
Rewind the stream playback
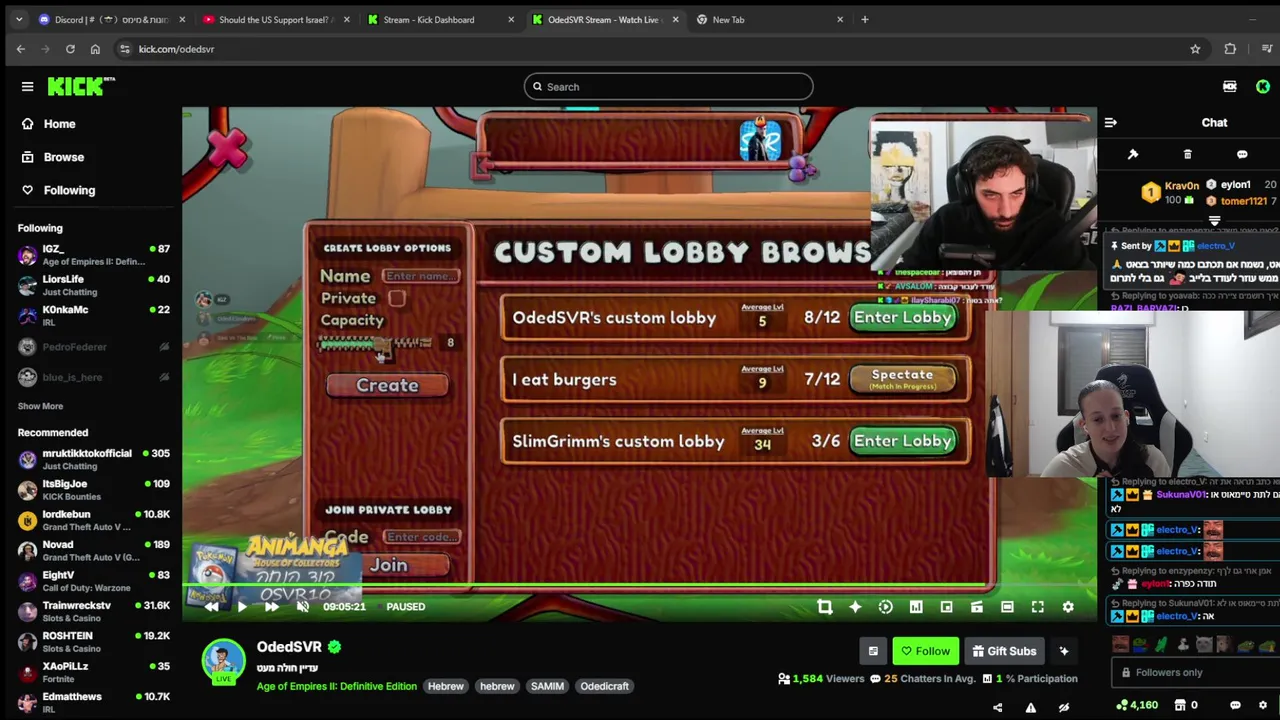[211, 606]
